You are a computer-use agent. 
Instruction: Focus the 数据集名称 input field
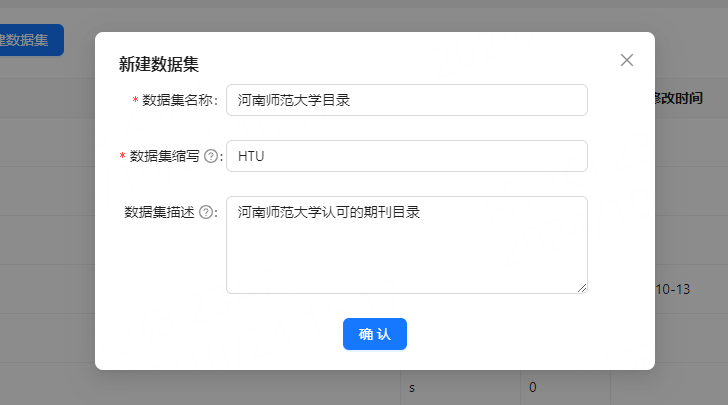pyautogui.click(x=406, y=100)
